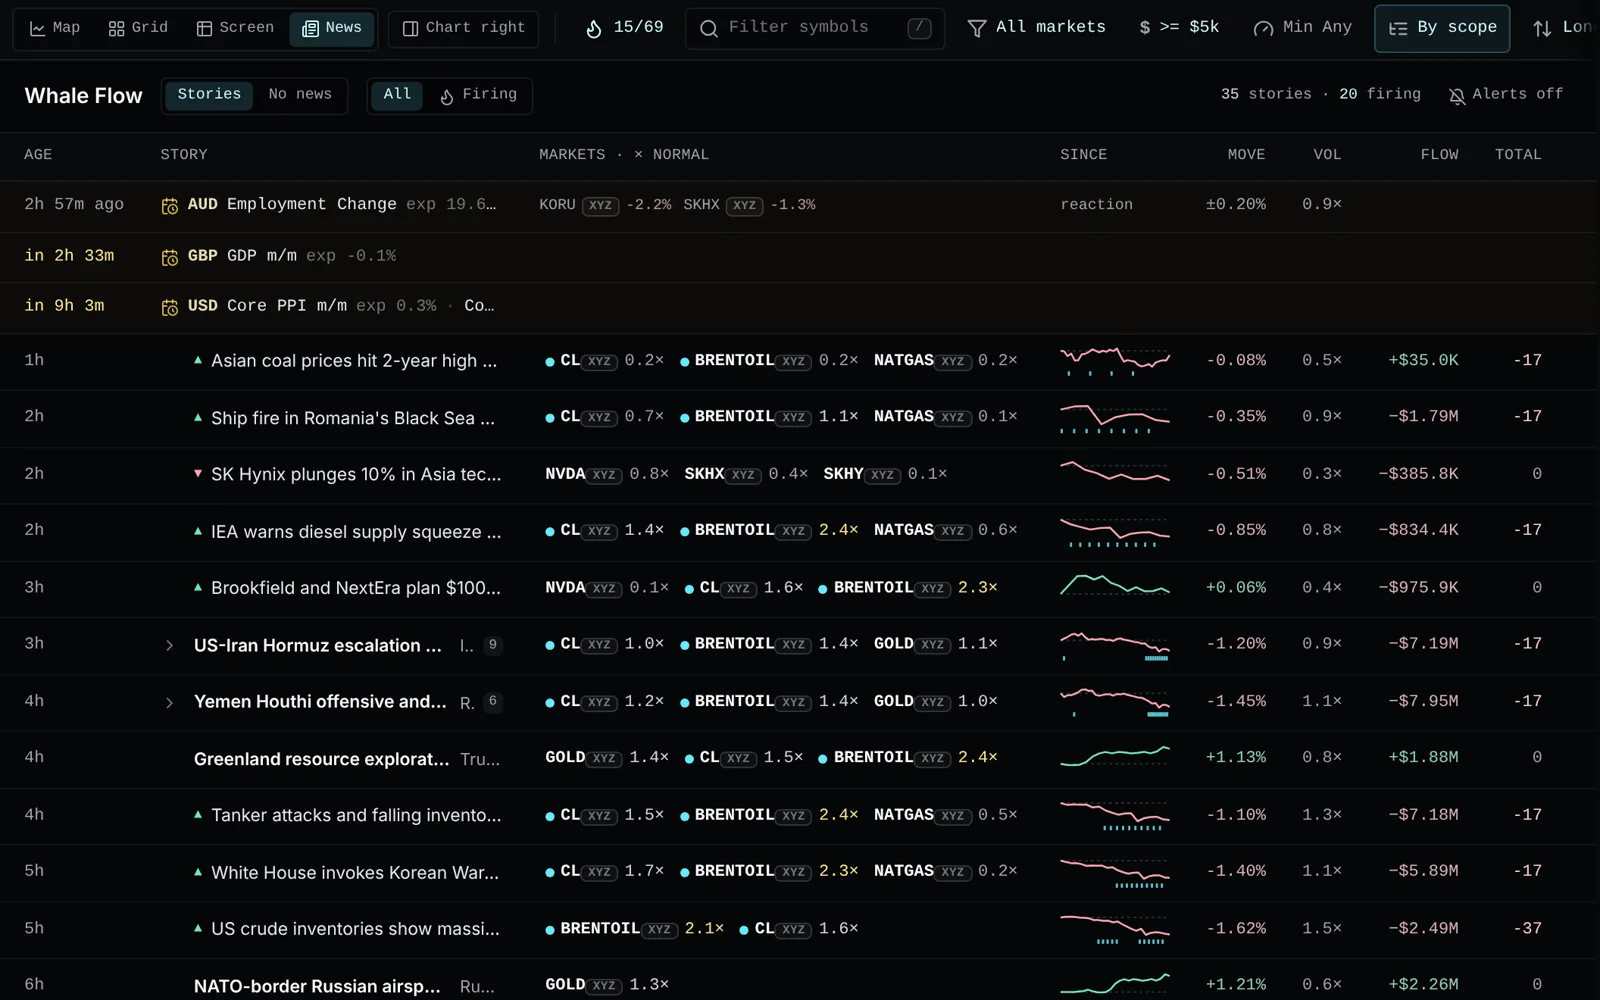This screenshot has width=1600, height=1000.
Task: Click the 9 count badge on US-Iran row
Action: 492,645
